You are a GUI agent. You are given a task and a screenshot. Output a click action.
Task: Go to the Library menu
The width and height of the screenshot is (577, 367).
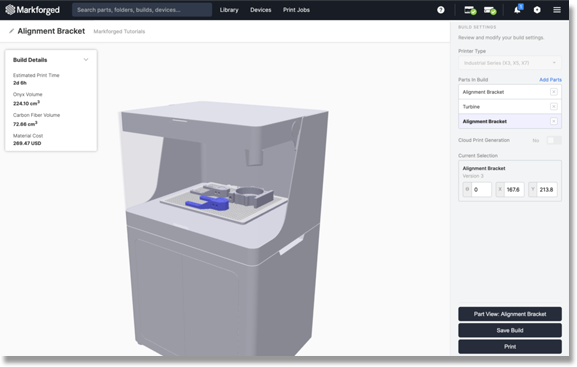pyautogui.click(x=229, y=10)
